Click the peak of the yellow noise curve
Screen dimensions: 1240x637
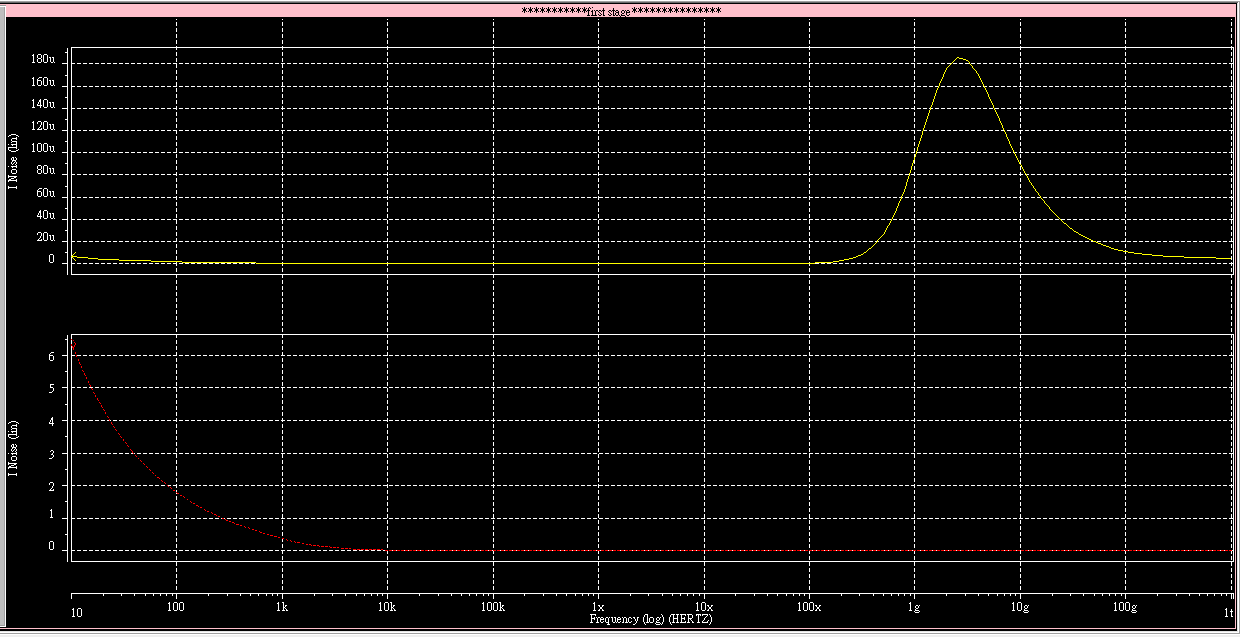959,58
